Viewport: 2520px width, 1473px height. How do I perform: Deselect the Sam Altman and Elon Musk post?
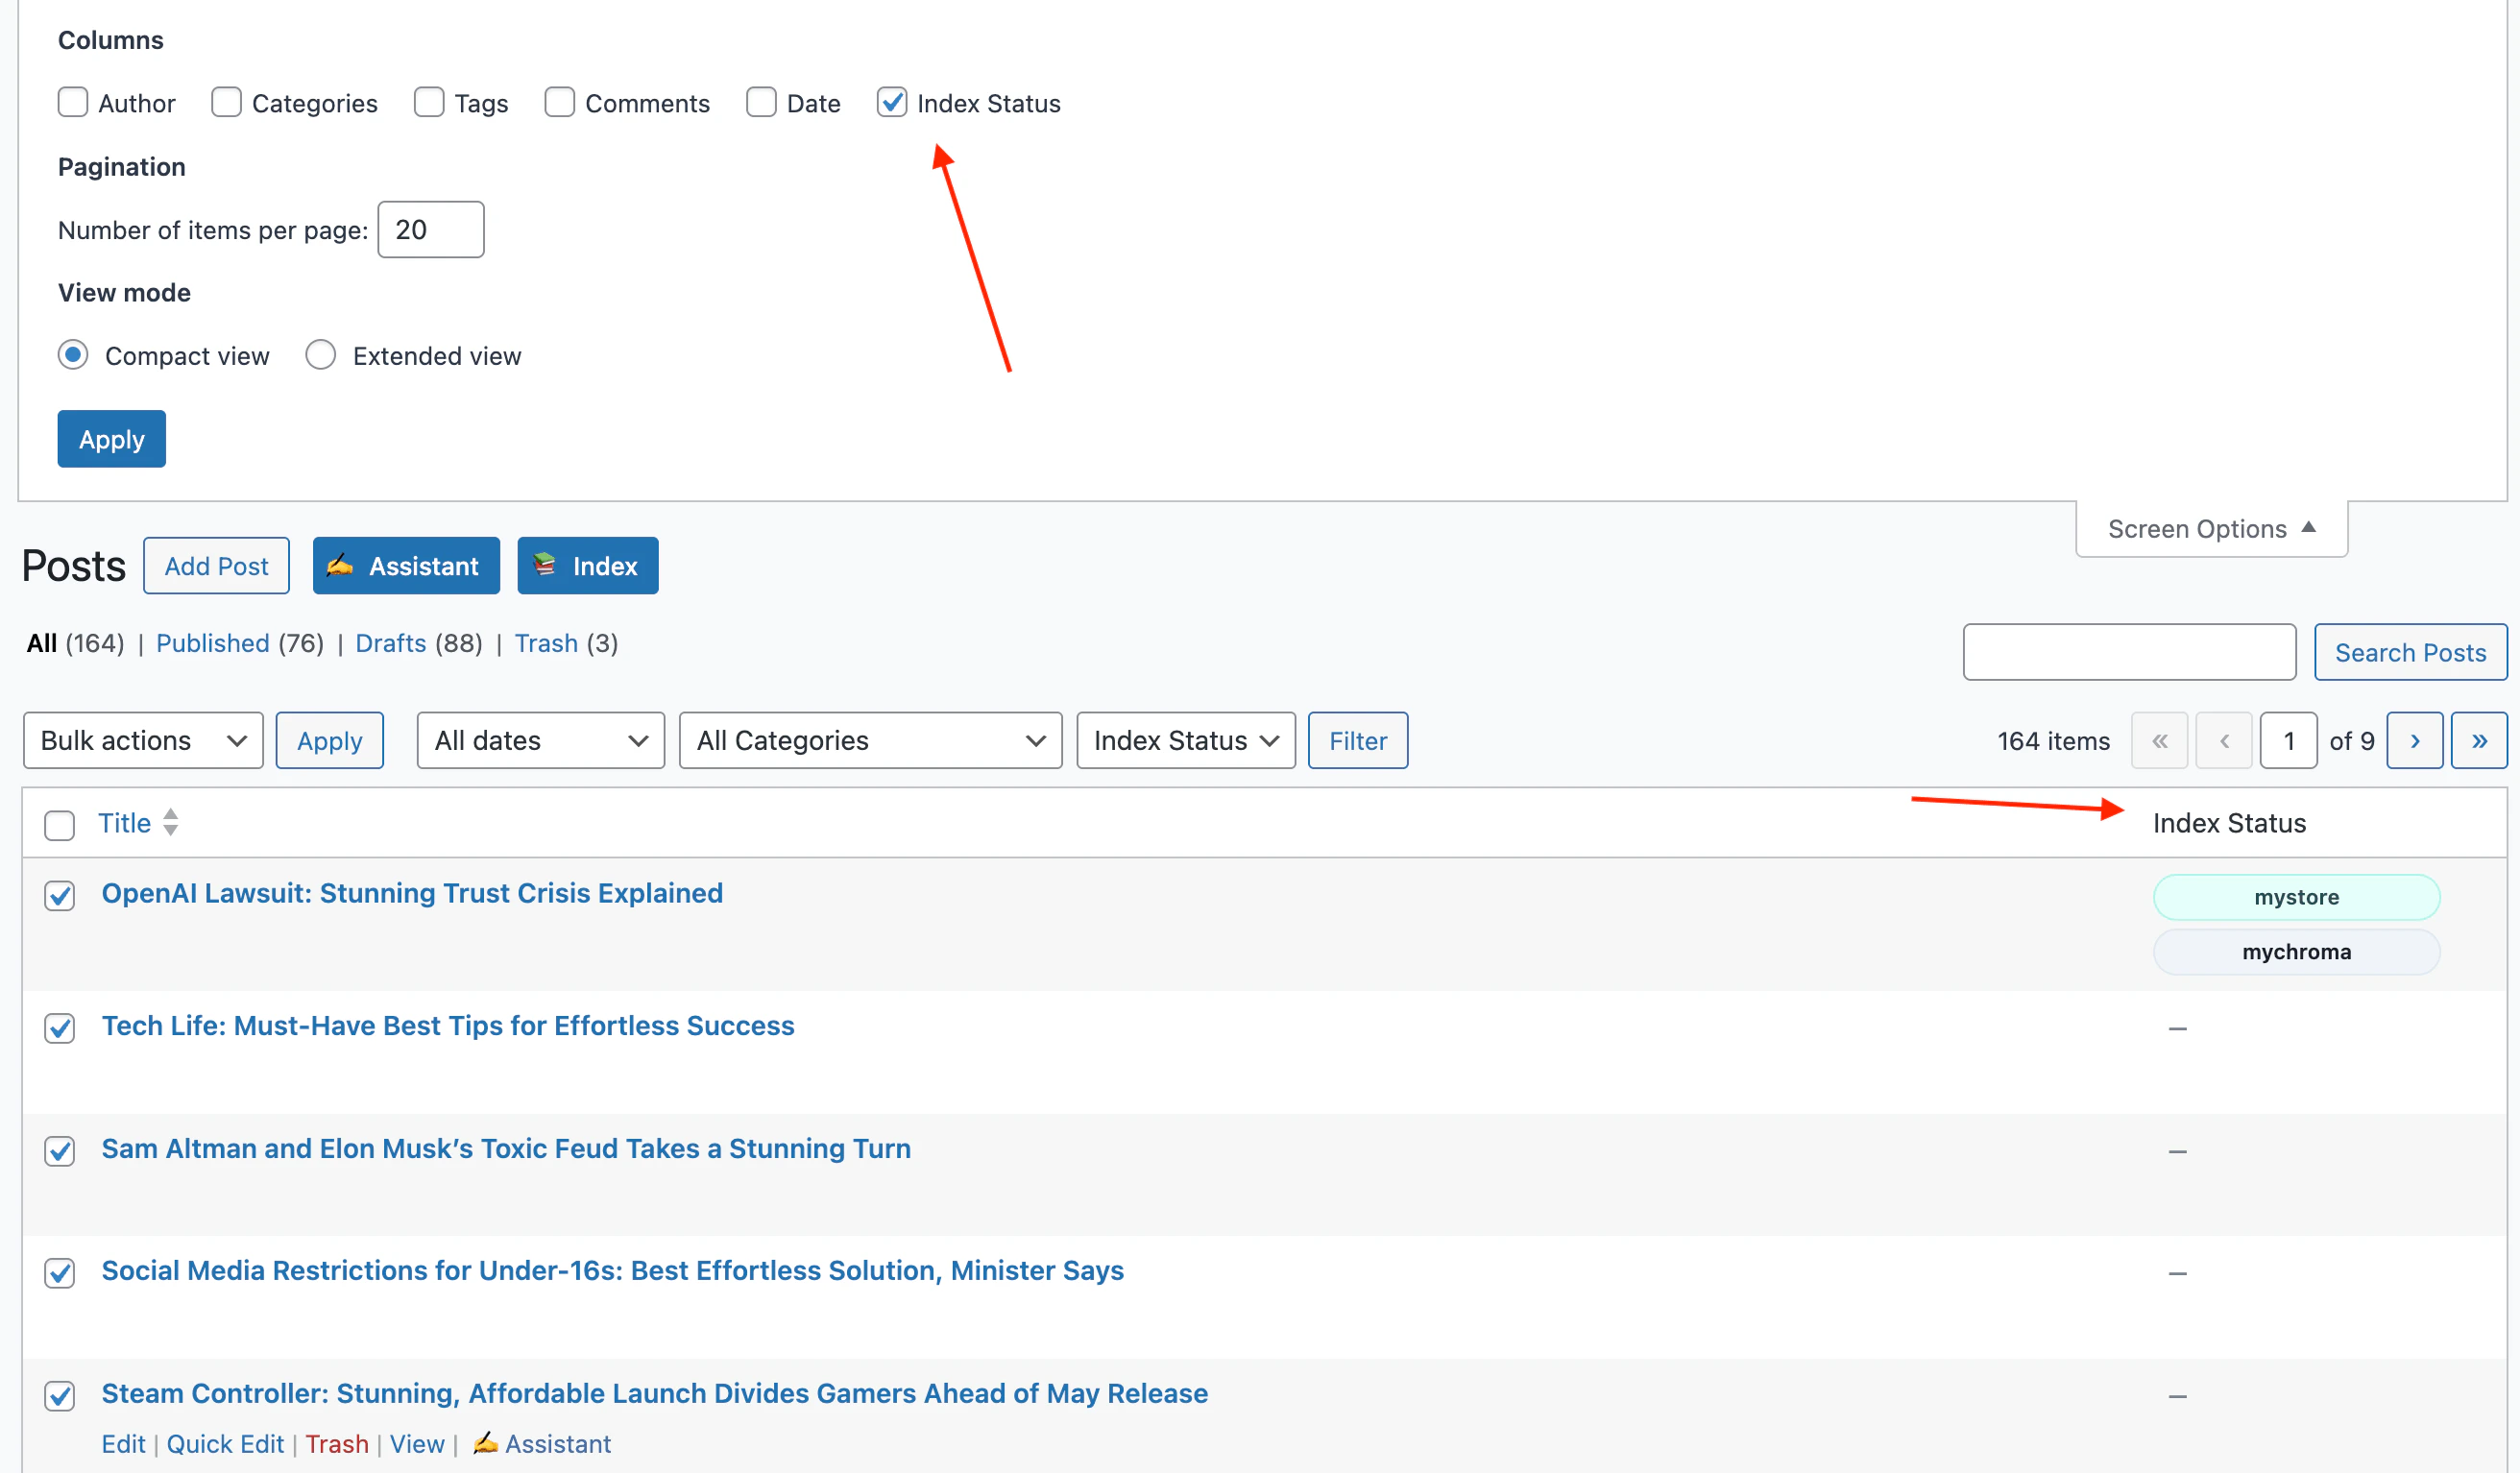60,1151
